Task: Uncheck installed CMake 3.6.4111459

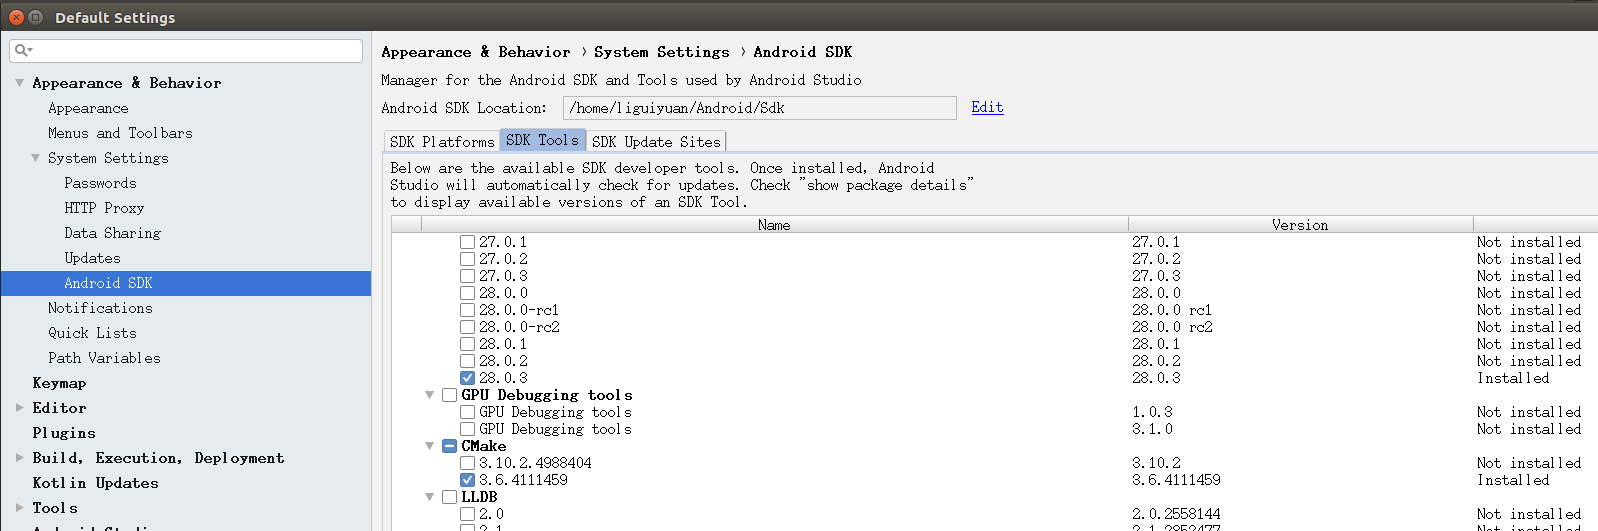Action: pos(467,480)
